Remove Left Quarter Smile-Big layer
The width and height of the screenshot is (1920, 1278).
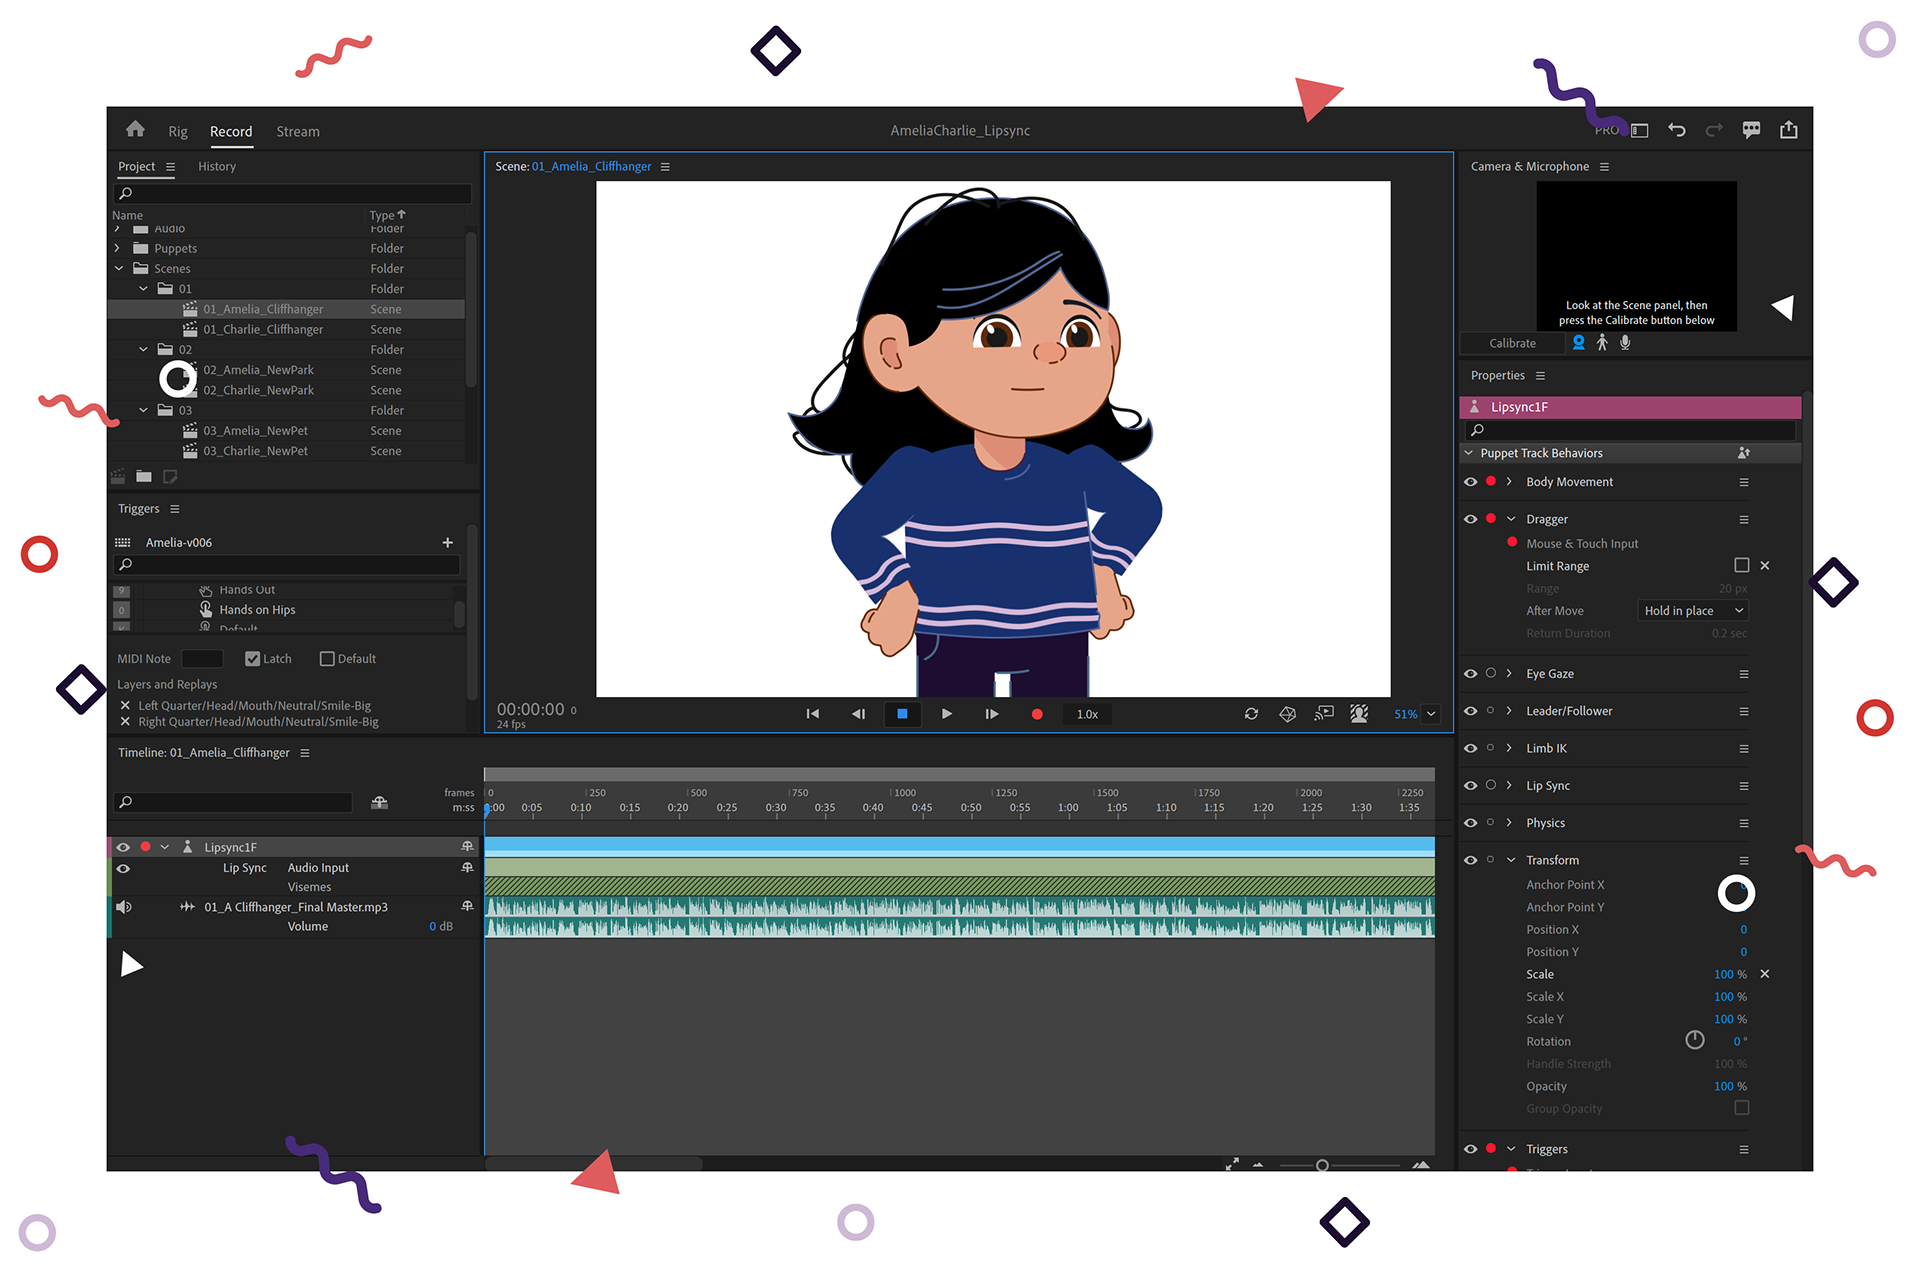pos(125,705)
